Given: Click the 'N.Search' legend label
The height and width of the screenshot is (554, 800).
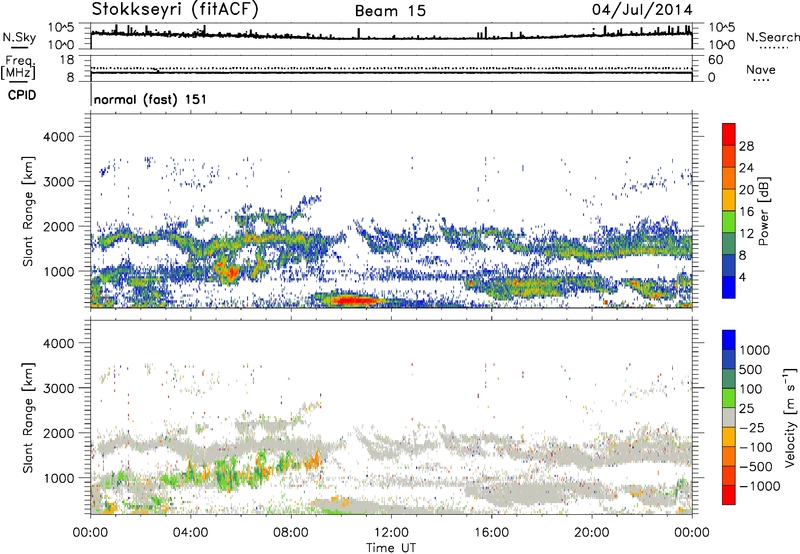Looking at the screenshot, I should [x=772, y=37].
